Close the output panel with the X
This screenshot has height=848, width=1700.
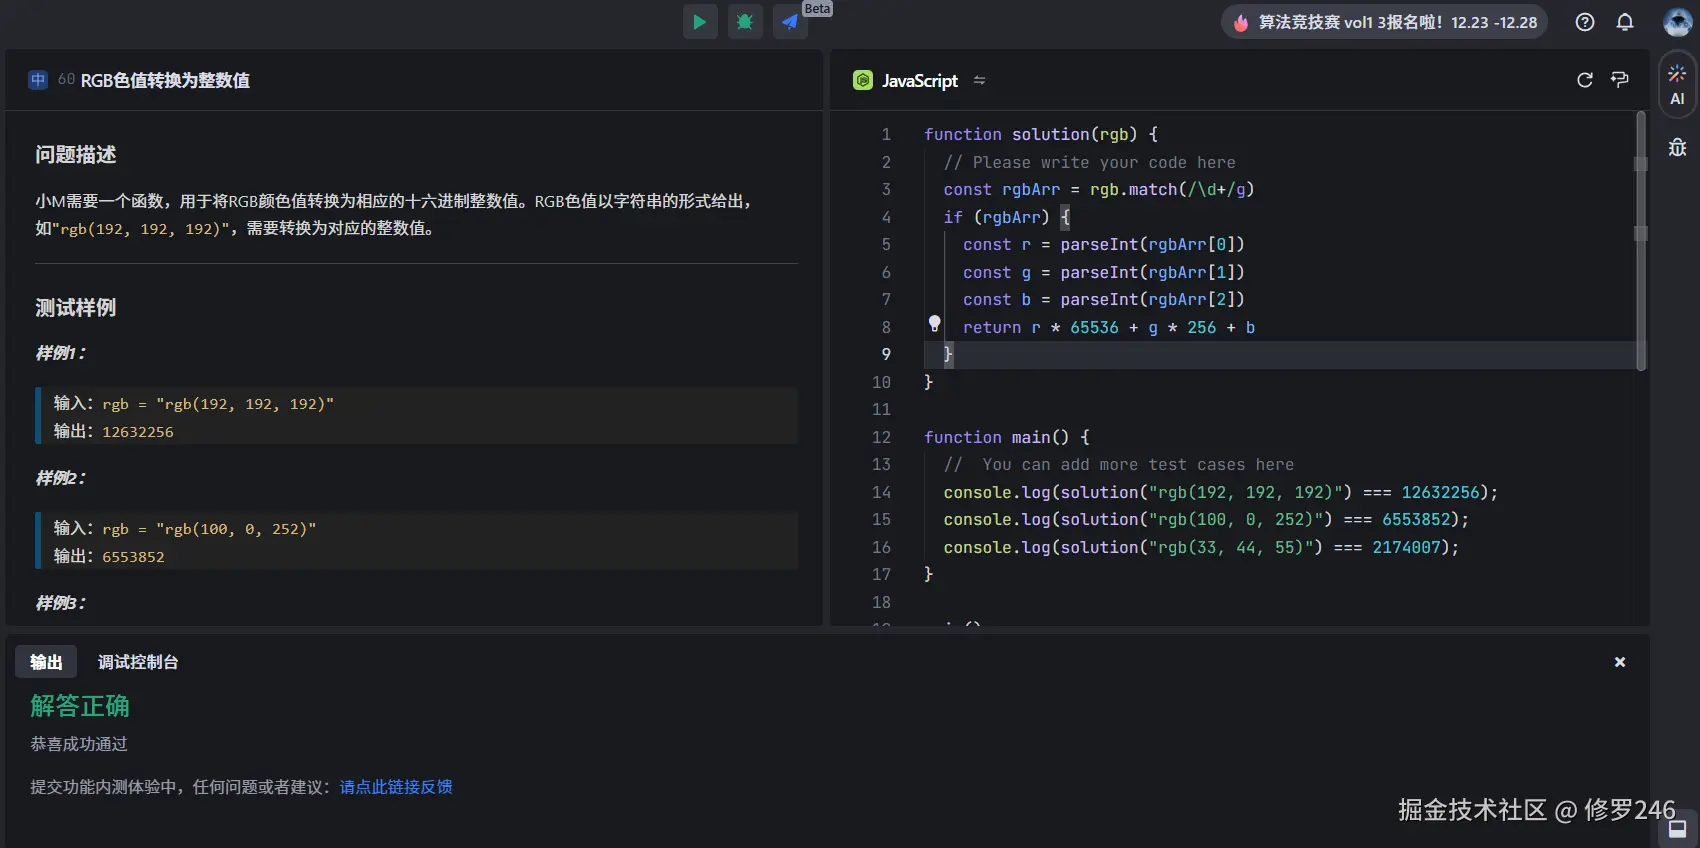[1620, 662]
